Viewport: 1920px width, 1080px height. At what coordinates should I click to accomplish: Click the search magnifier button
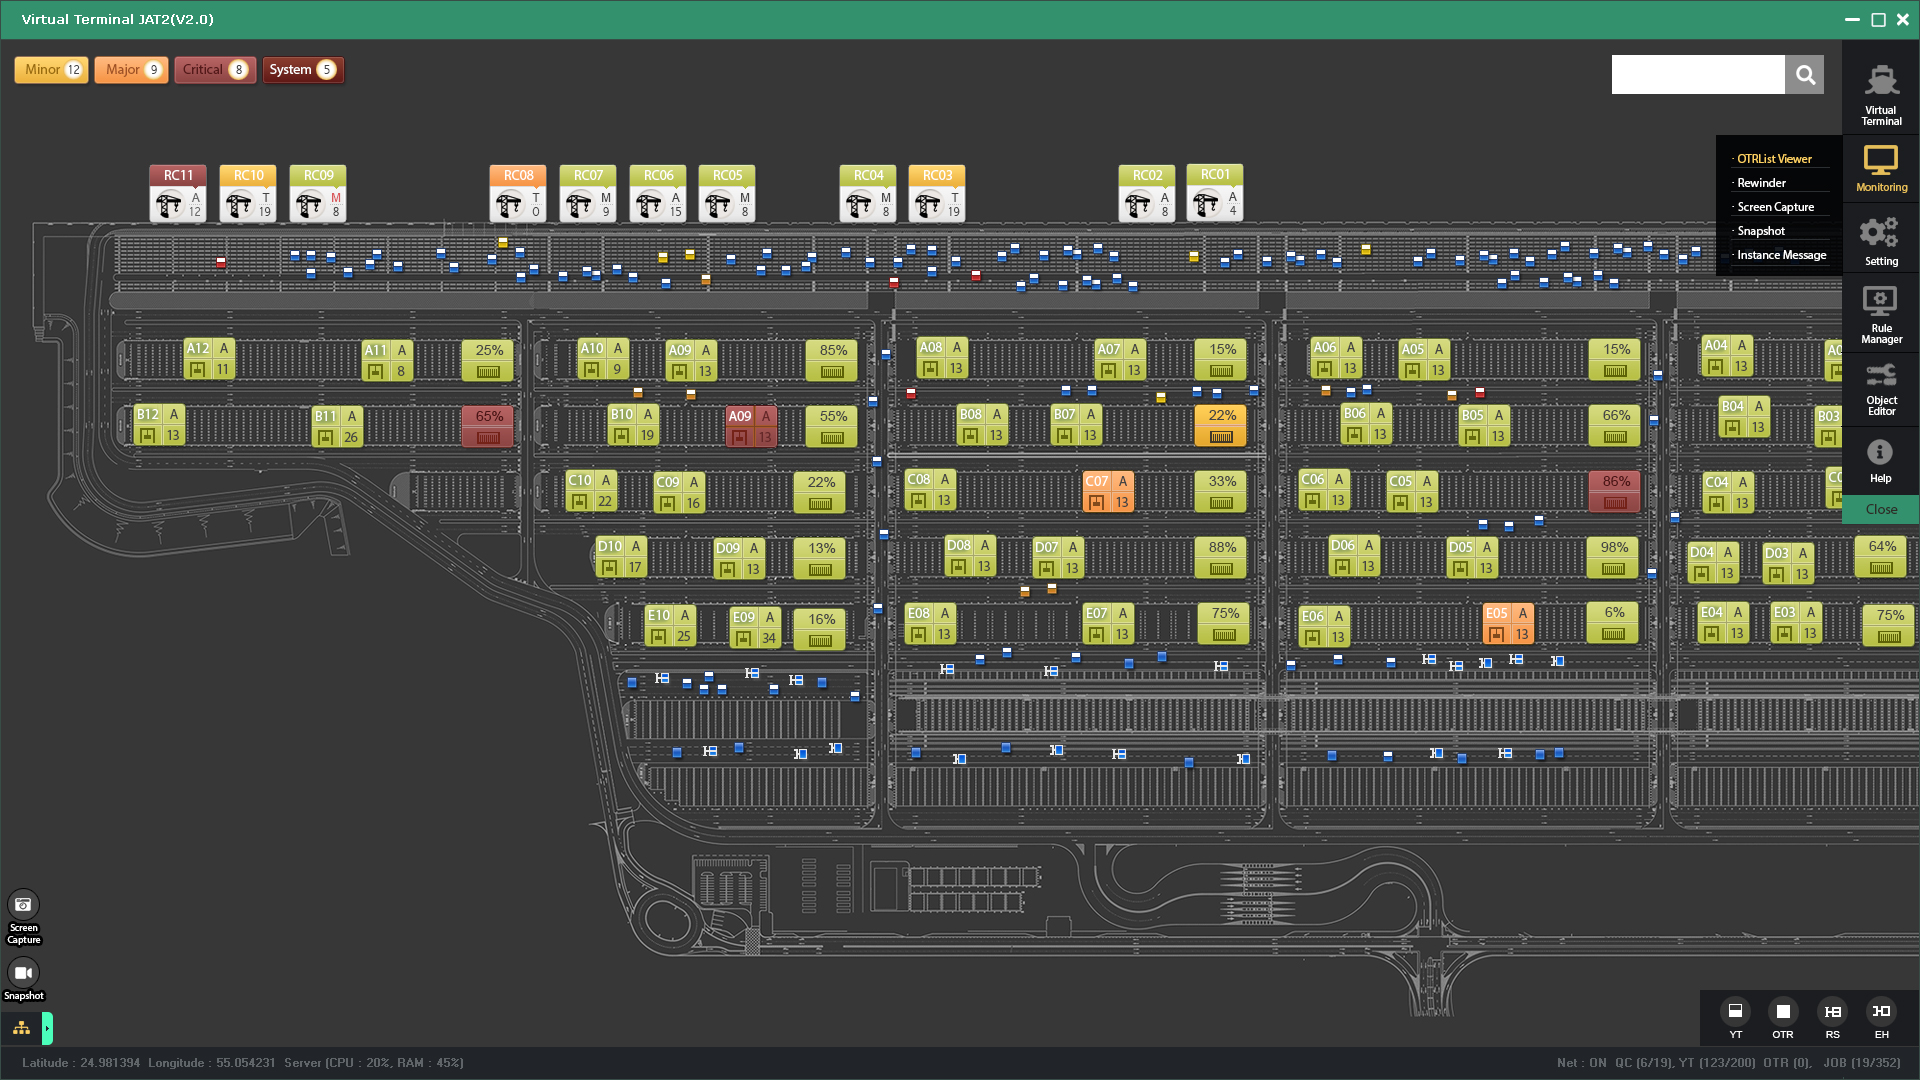point(1805,75)
